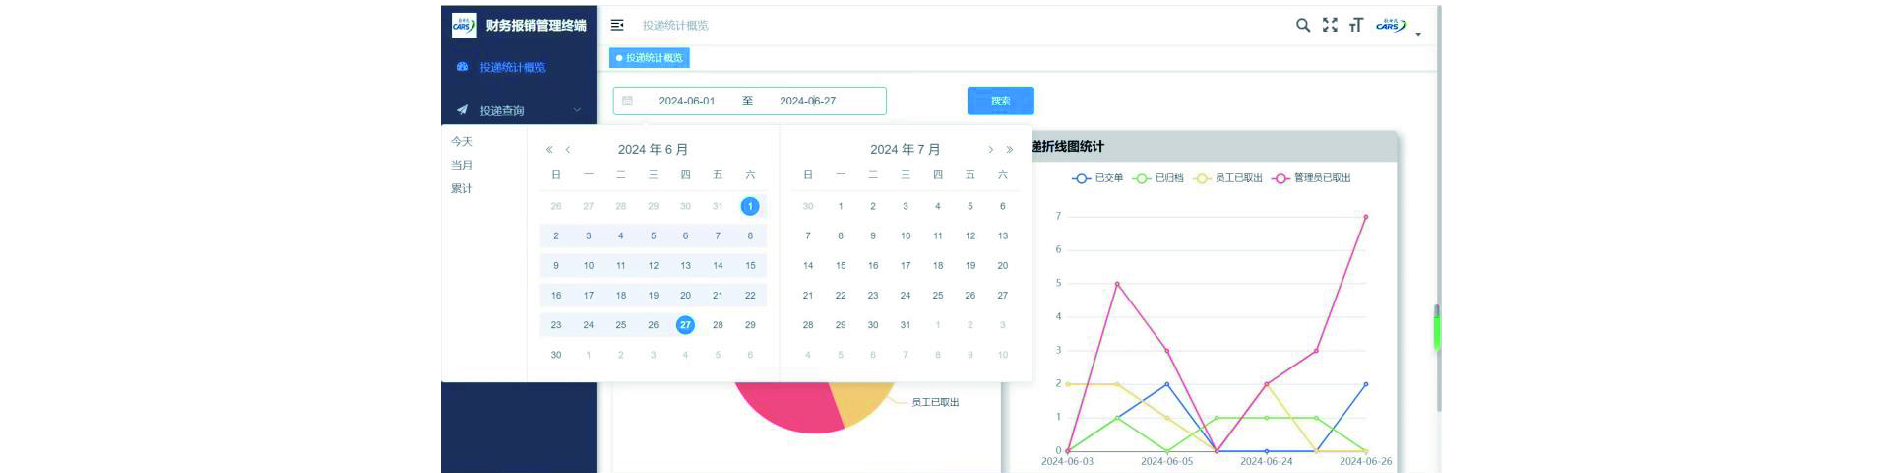This screenshot has width=1891, height=473.
Task: Click the blue 搜索 button
Action: 1000,101
